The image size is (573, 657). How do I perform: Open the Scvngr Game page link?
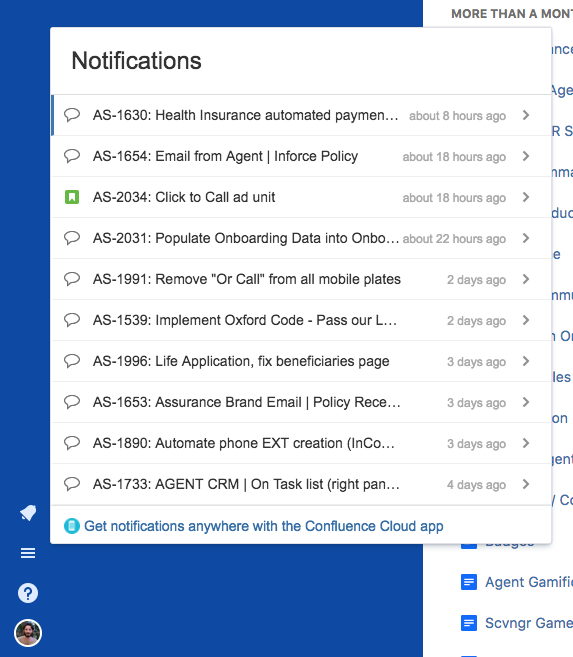[529, 623]
